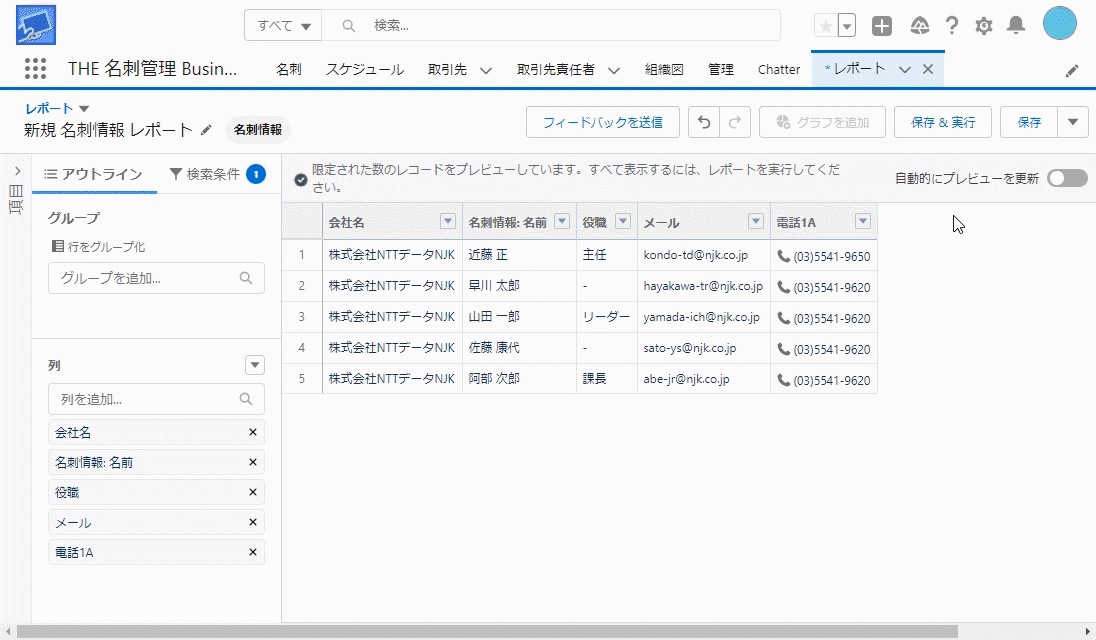
Task: Close the レポート tab
Action: [x=928, y=69]
